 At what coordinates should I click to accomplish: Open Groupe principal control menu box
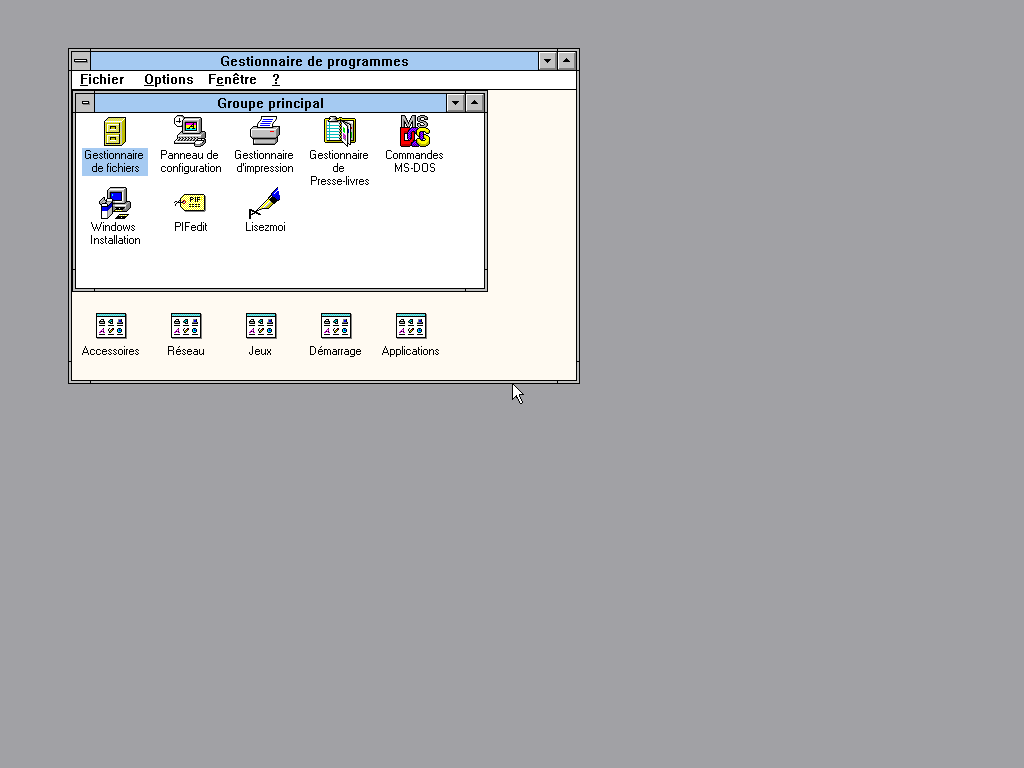(86, 103)
